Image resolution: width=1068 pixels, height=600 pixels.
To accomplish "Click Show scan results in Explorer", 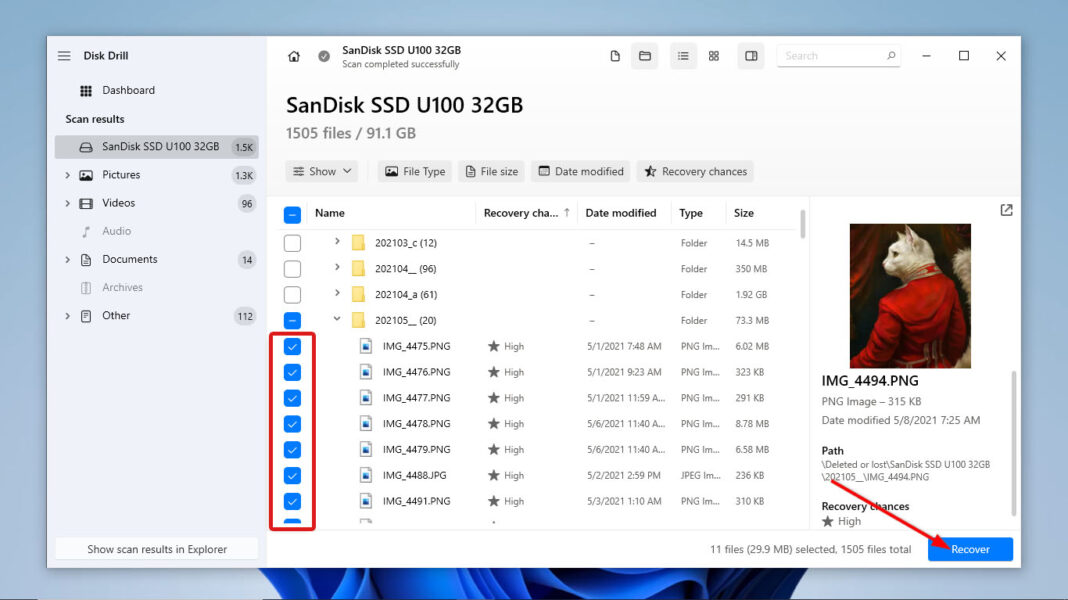I will 157,549.
